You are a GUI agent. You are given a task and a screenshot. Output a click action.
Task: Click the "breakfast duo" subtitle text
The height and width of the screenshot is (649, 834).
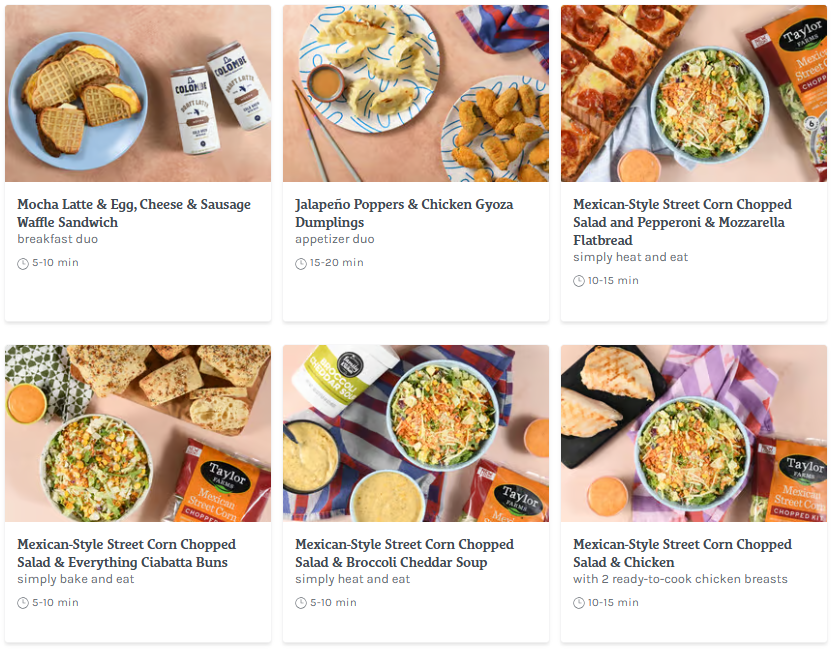click(x=57, y=240)
